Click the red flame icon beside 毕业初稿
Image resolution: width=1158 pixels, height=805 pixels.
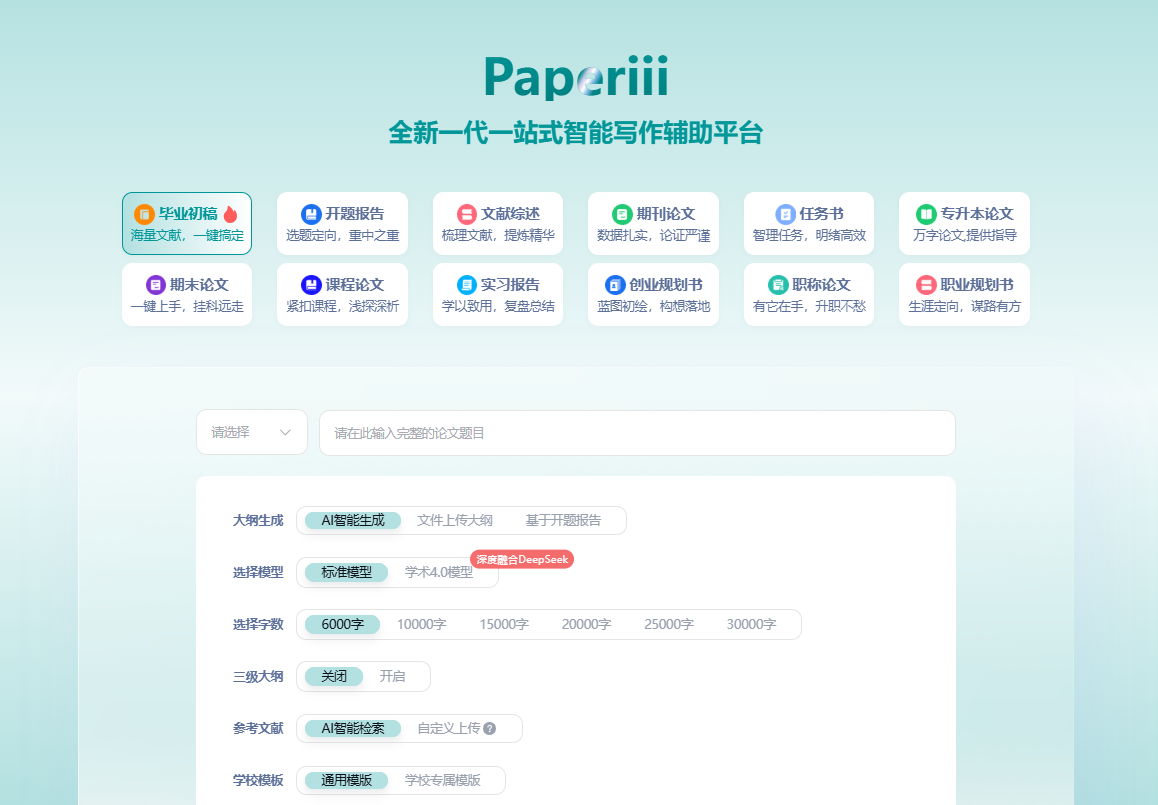(x=230, y=214)
